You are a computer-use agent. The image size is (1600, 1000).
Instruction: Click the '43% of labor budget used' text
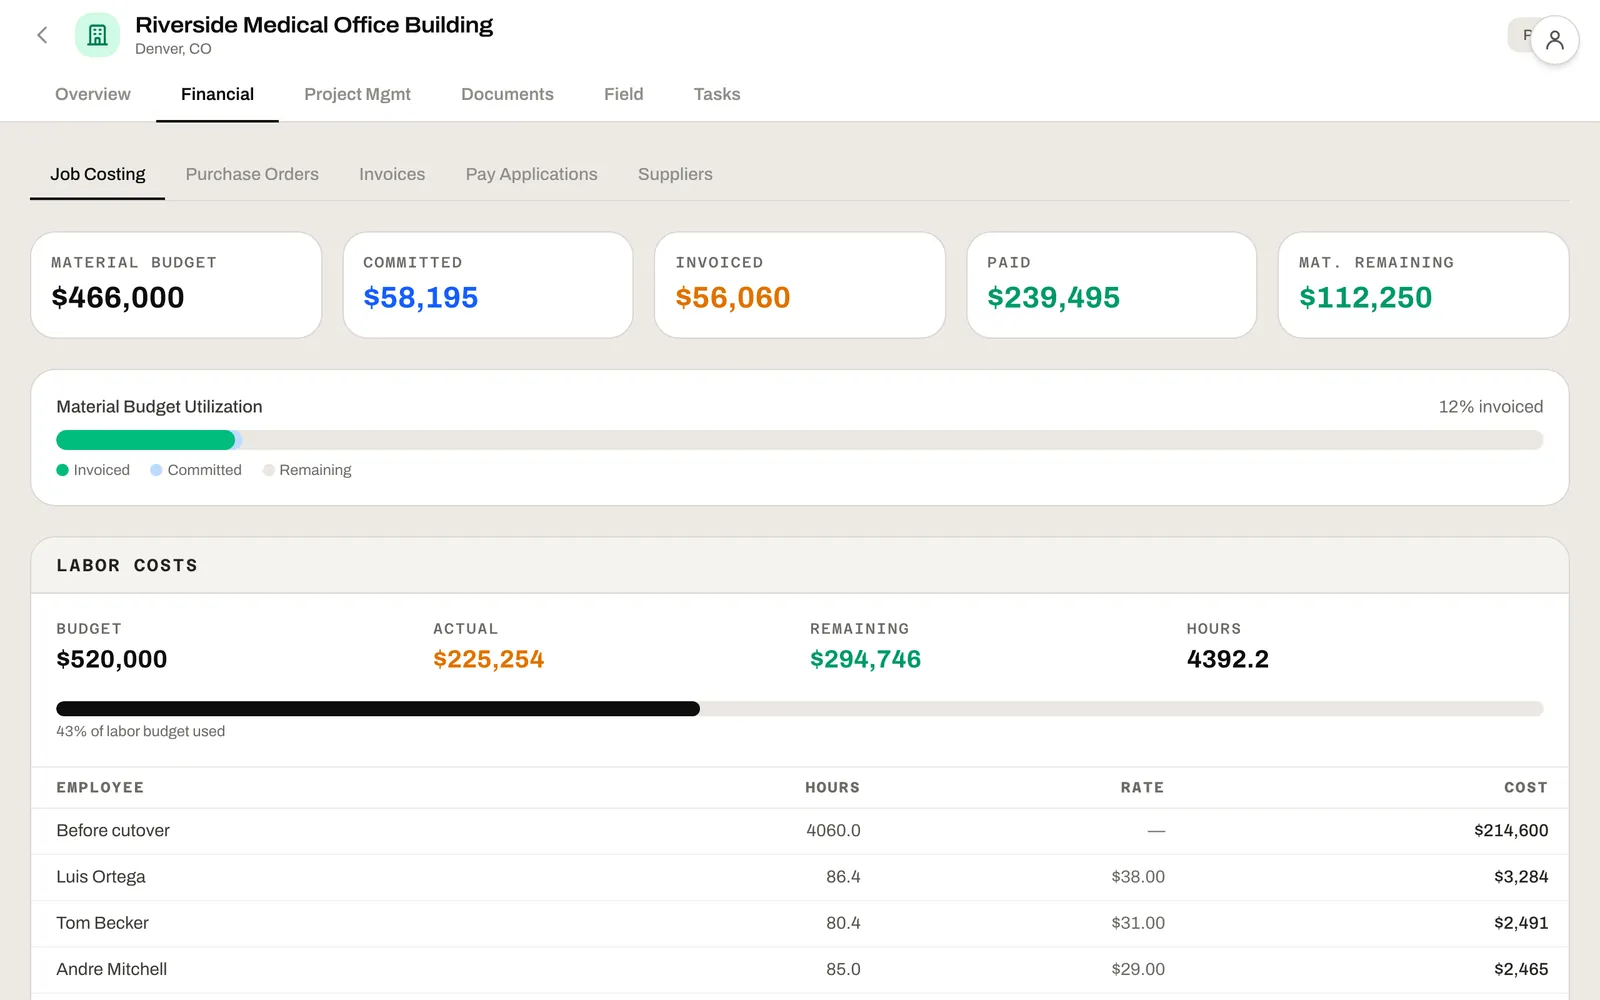click(141, 732)
